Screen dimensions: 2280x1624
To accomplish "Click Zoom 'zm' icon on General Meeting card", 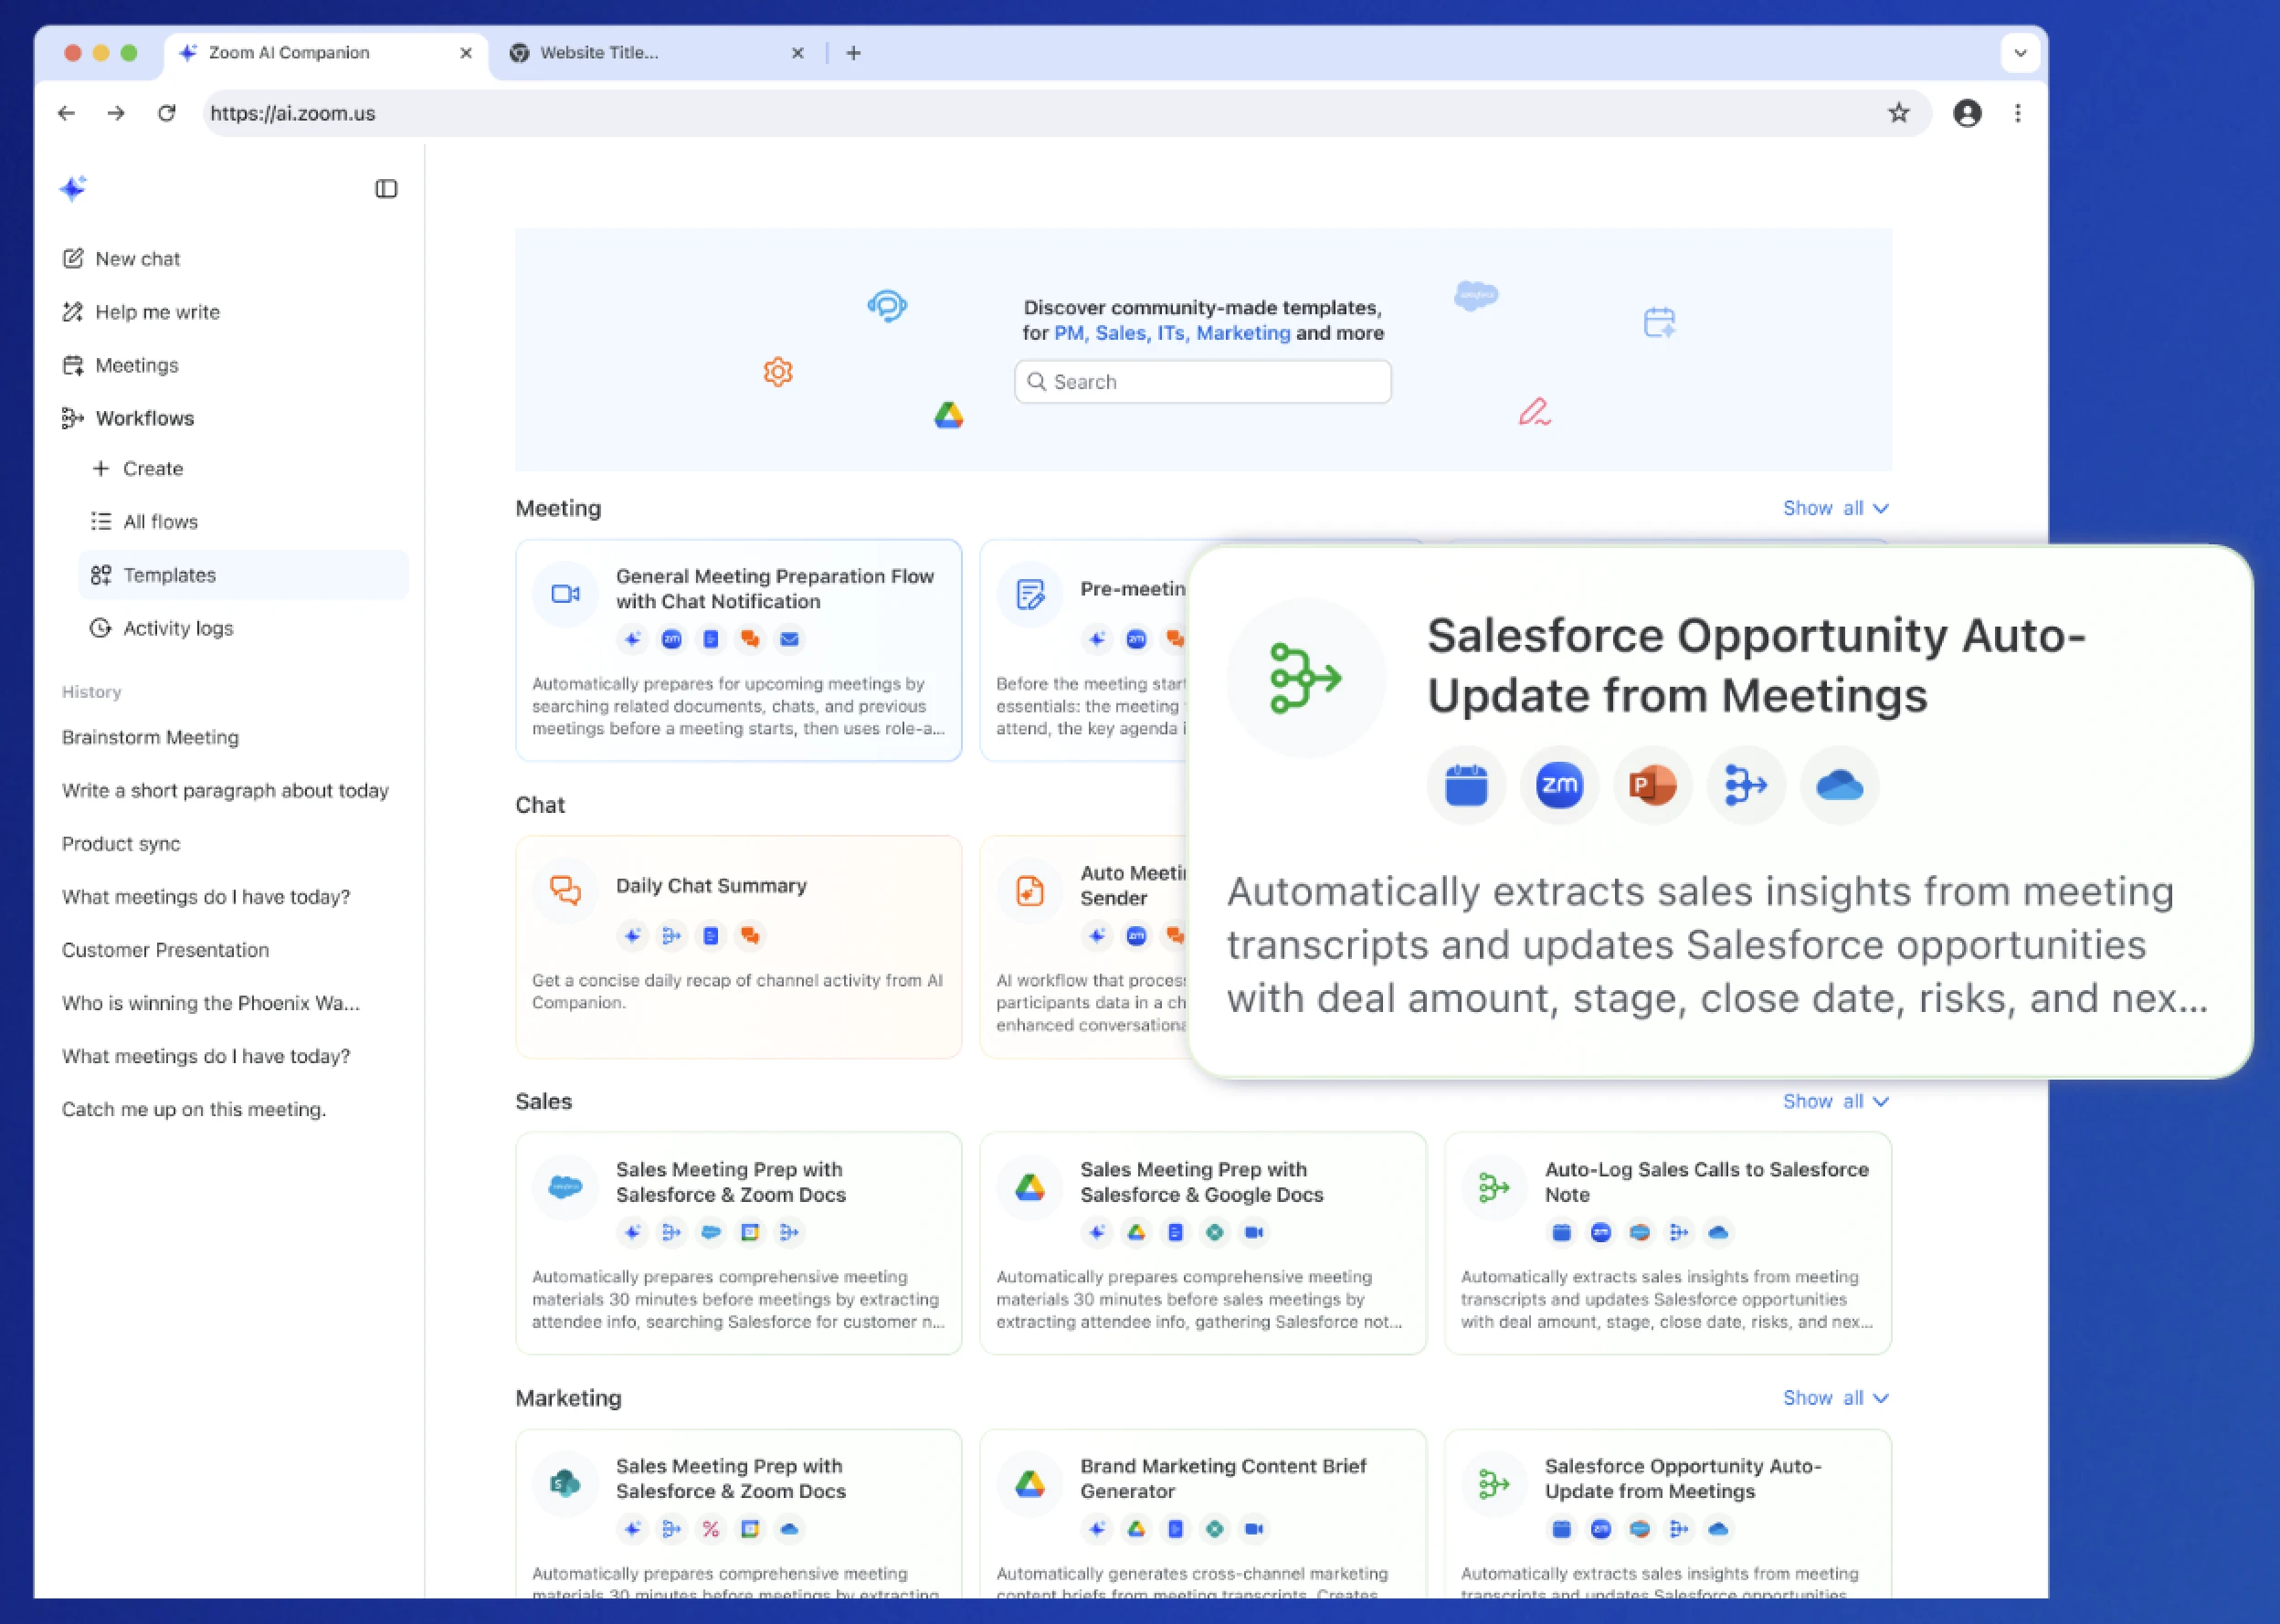I will pyautogui.click(x=671, y=639).
